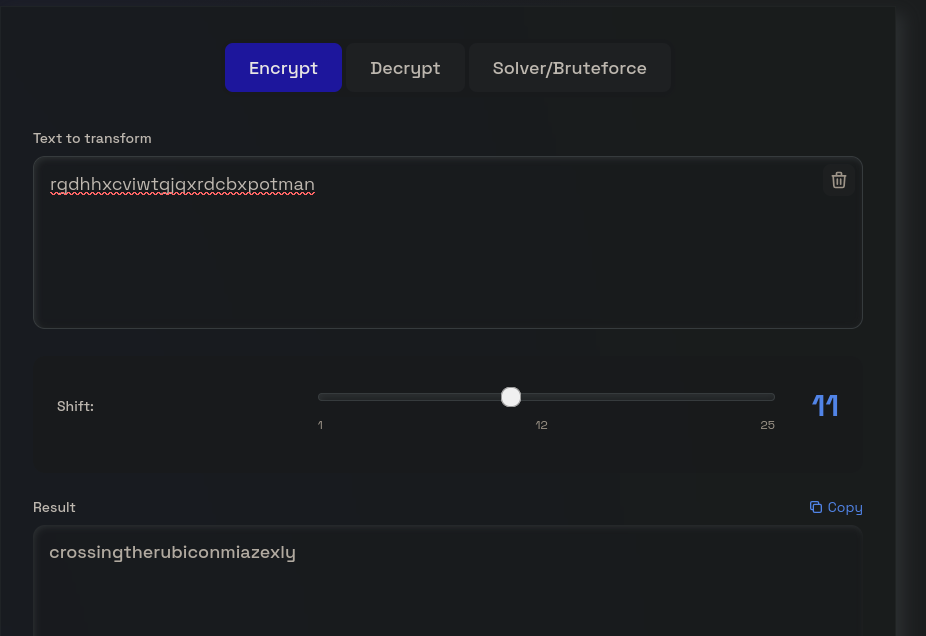Click the Result label
The width and height of the screenshot is (926, 636).
[54, 507]
